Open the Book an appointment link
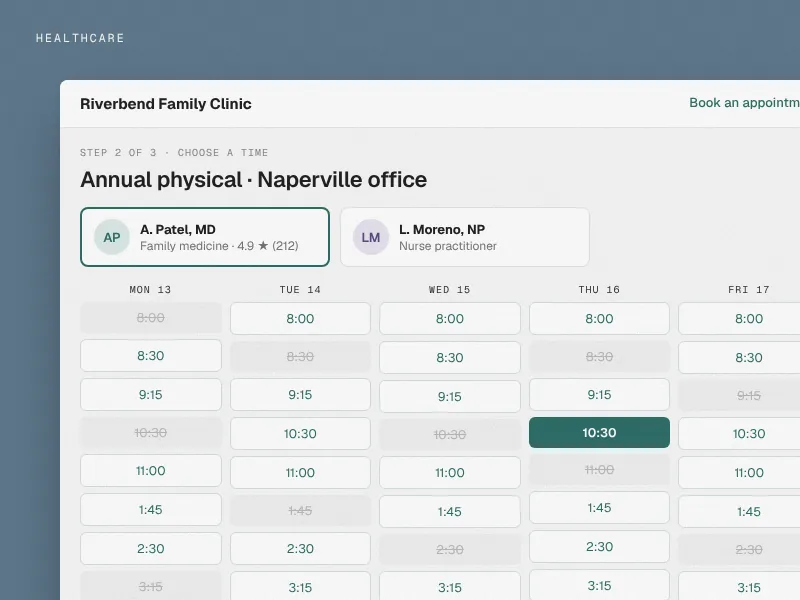 (744, 103)
